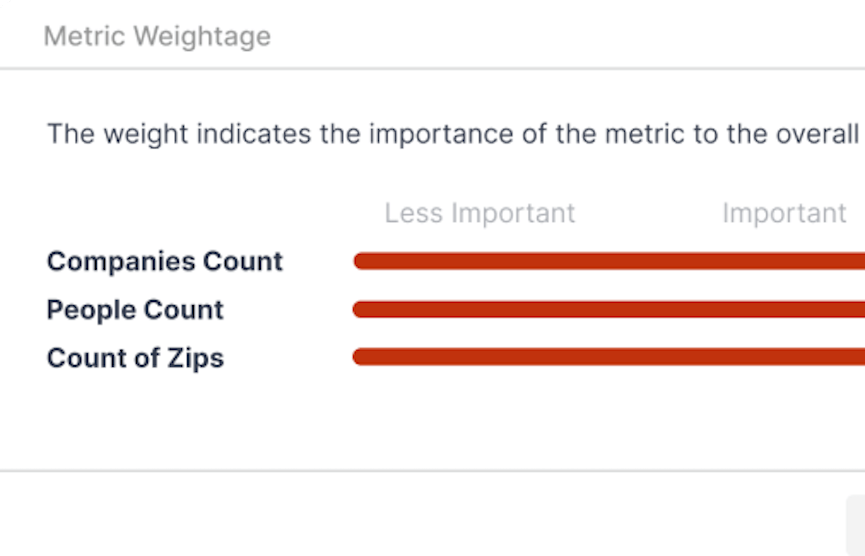Open the Metric Weightage section header
This screenshot has width=865, height=556.
pyautogui.click(x=157, y=36)
